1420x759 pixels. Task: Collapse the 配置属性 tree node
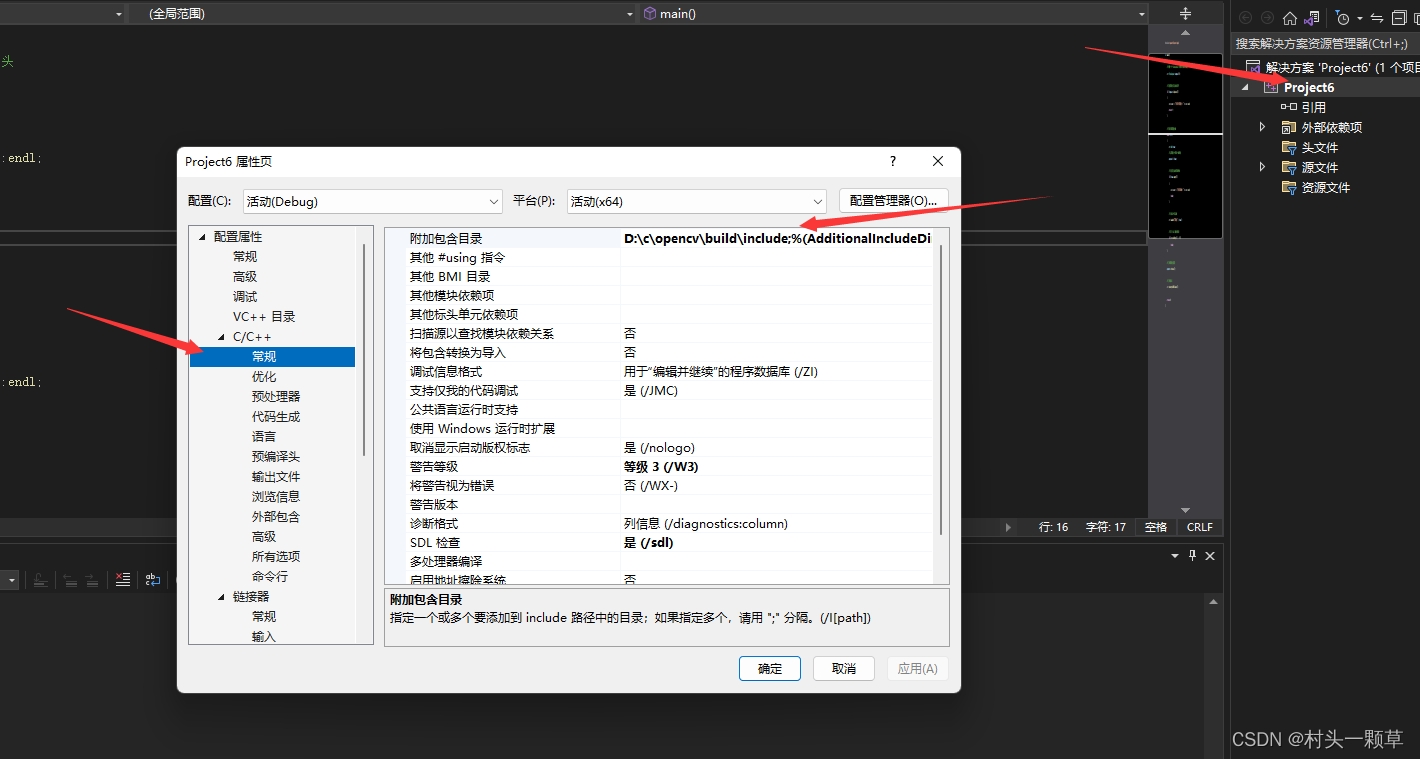point(202,237)
